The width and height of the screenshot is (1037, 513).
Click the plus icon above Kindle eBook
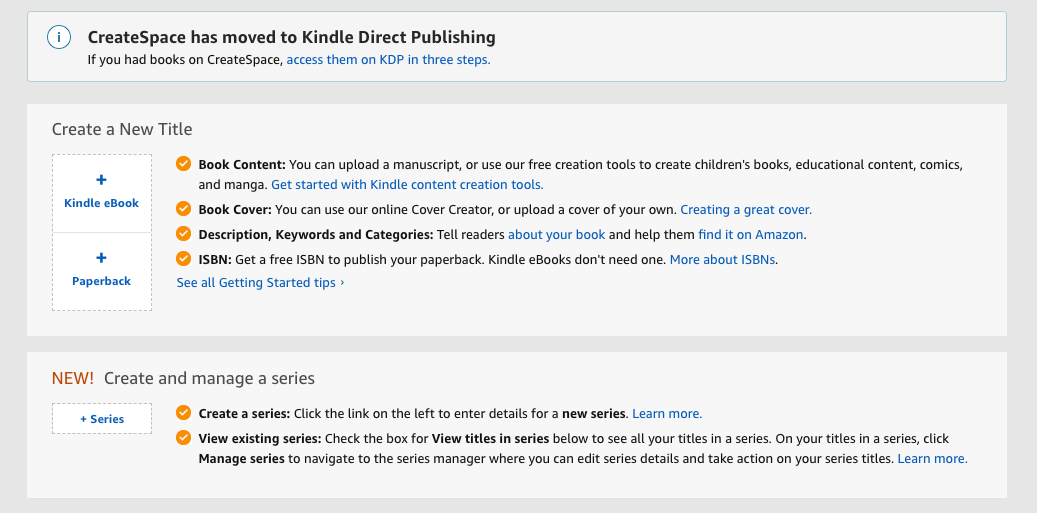click(101, 180)
